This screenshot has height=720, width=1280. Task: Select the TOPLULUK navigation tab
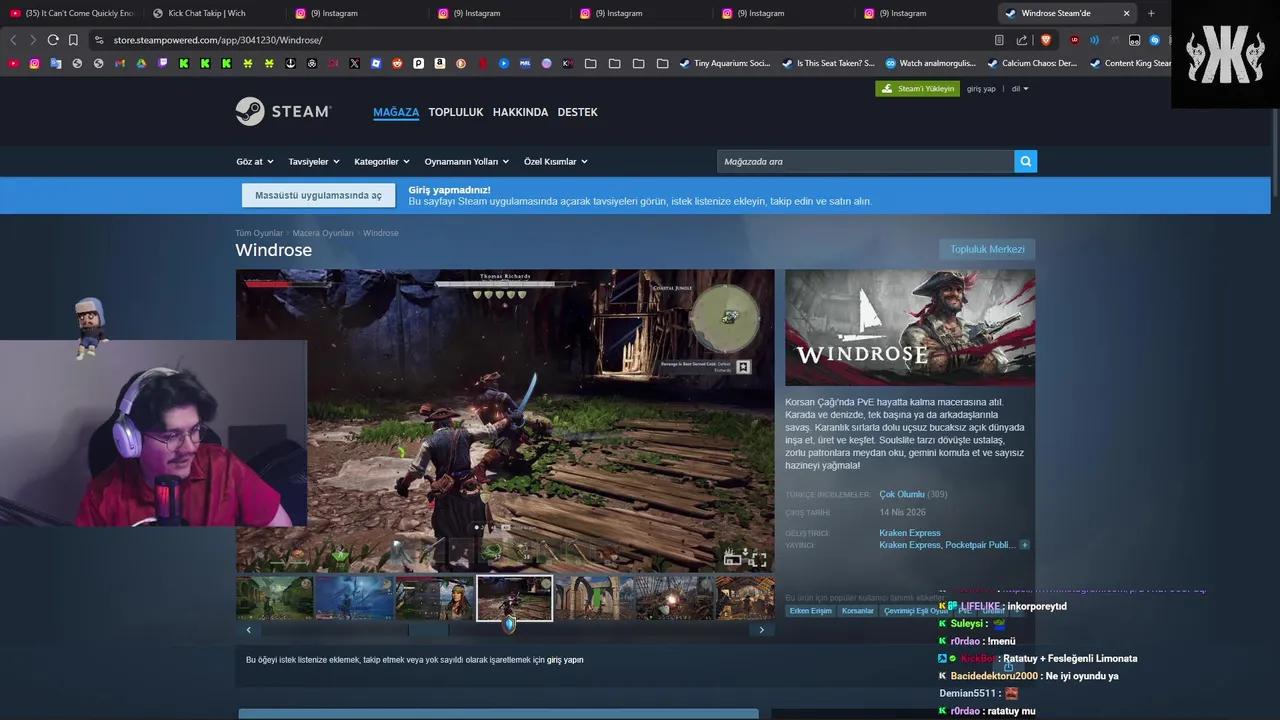pyautogui.click(x=456, y=112)
